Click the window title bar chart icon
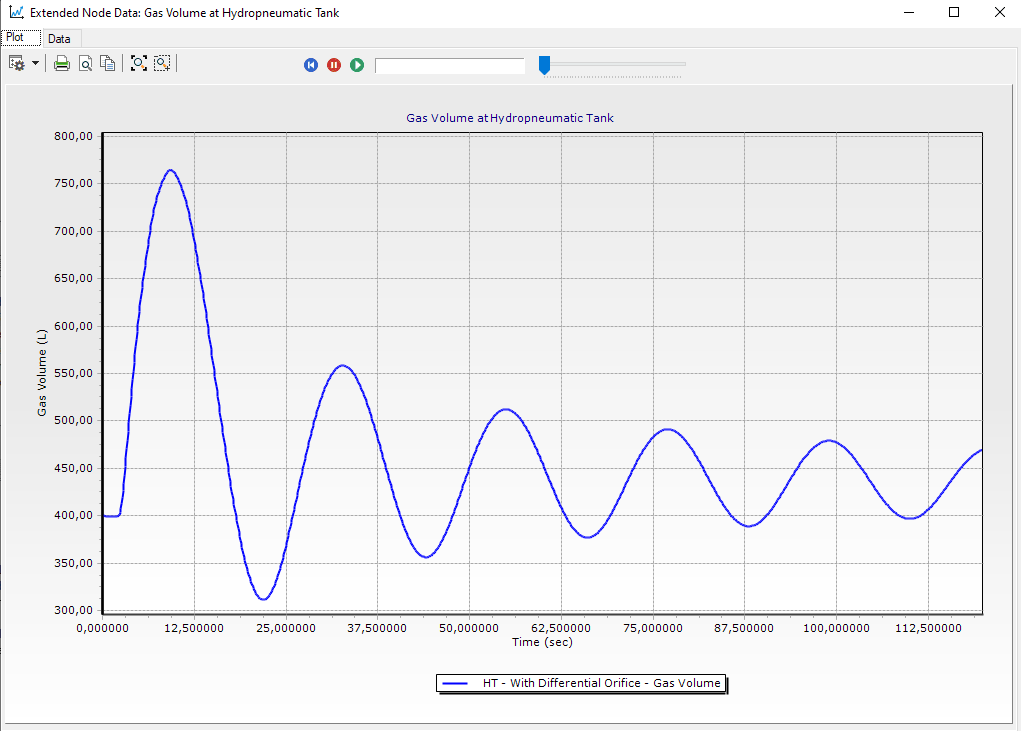1021x731 pixels. point(16,12)
